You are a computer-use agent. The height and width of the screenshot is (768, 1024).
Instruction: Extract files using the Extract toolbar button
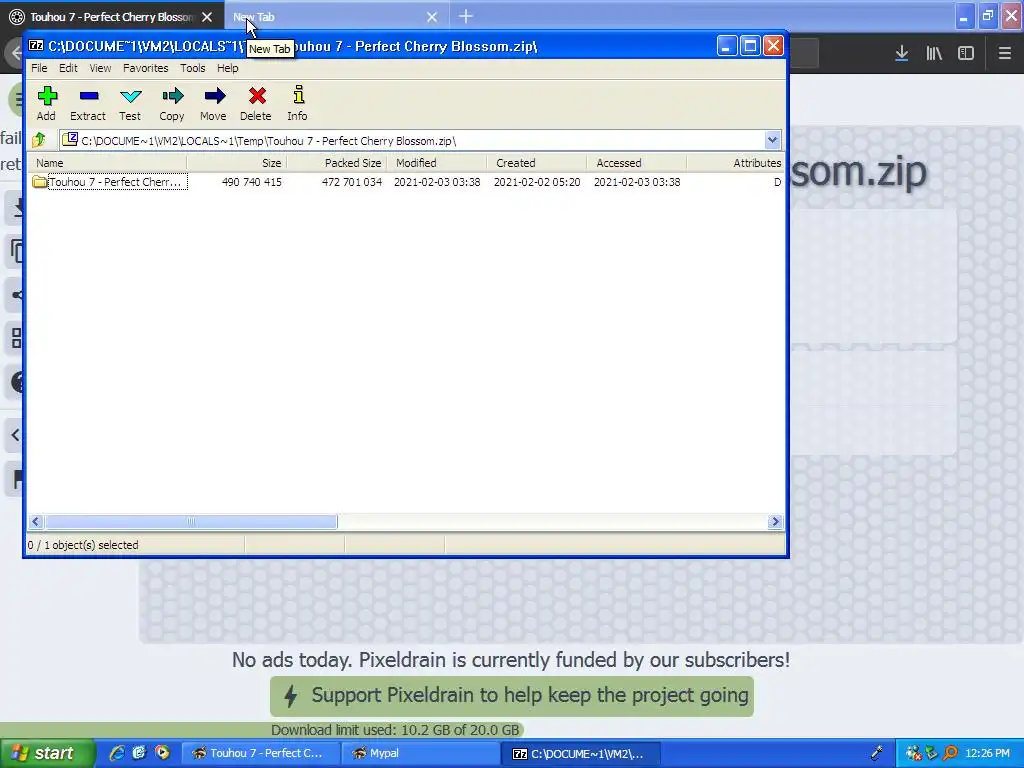88,104
